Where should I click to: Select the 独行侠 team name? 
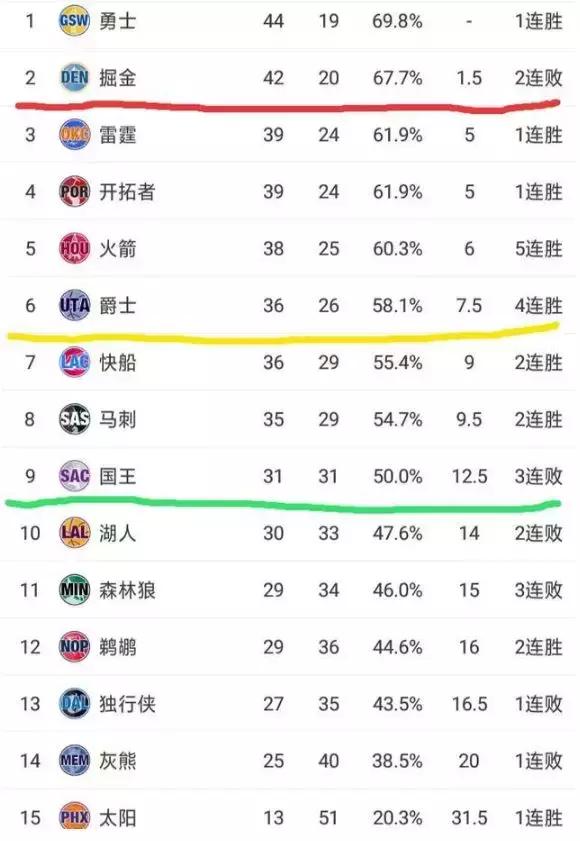click(x=127, y=704)
